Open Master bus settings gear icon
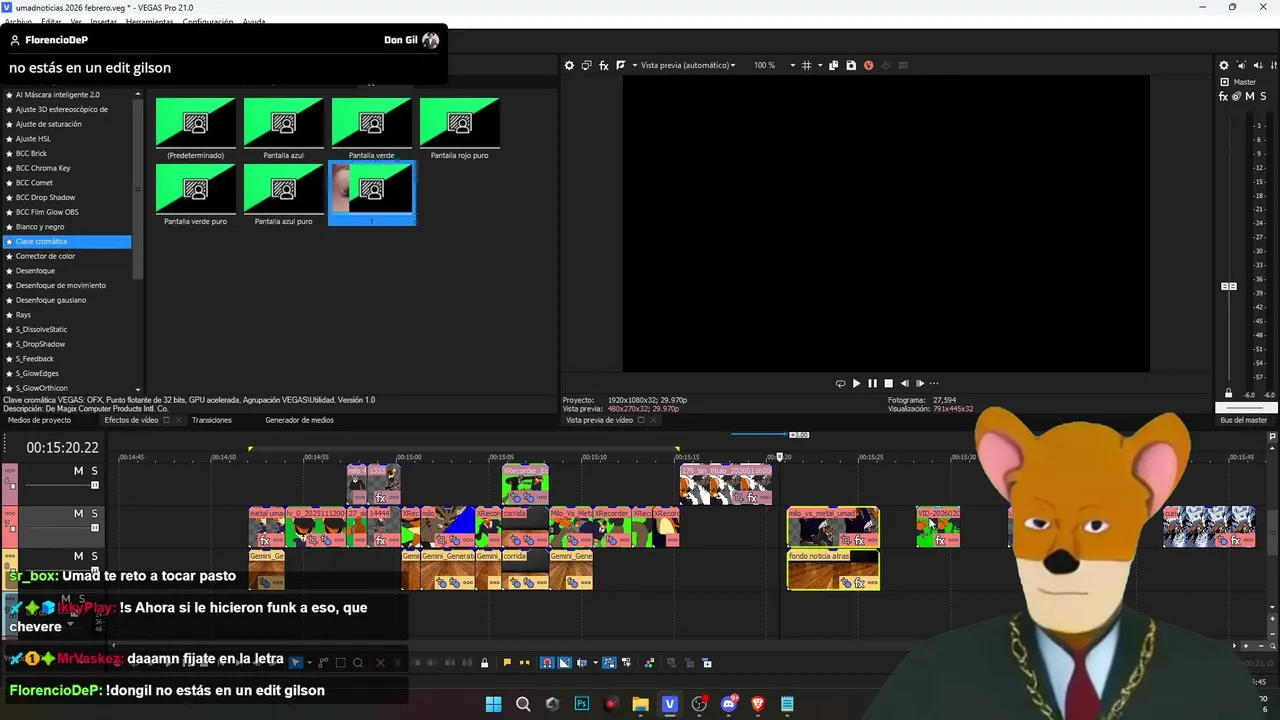Viewport: 1280px width, 720px height. pos(1224,66)
